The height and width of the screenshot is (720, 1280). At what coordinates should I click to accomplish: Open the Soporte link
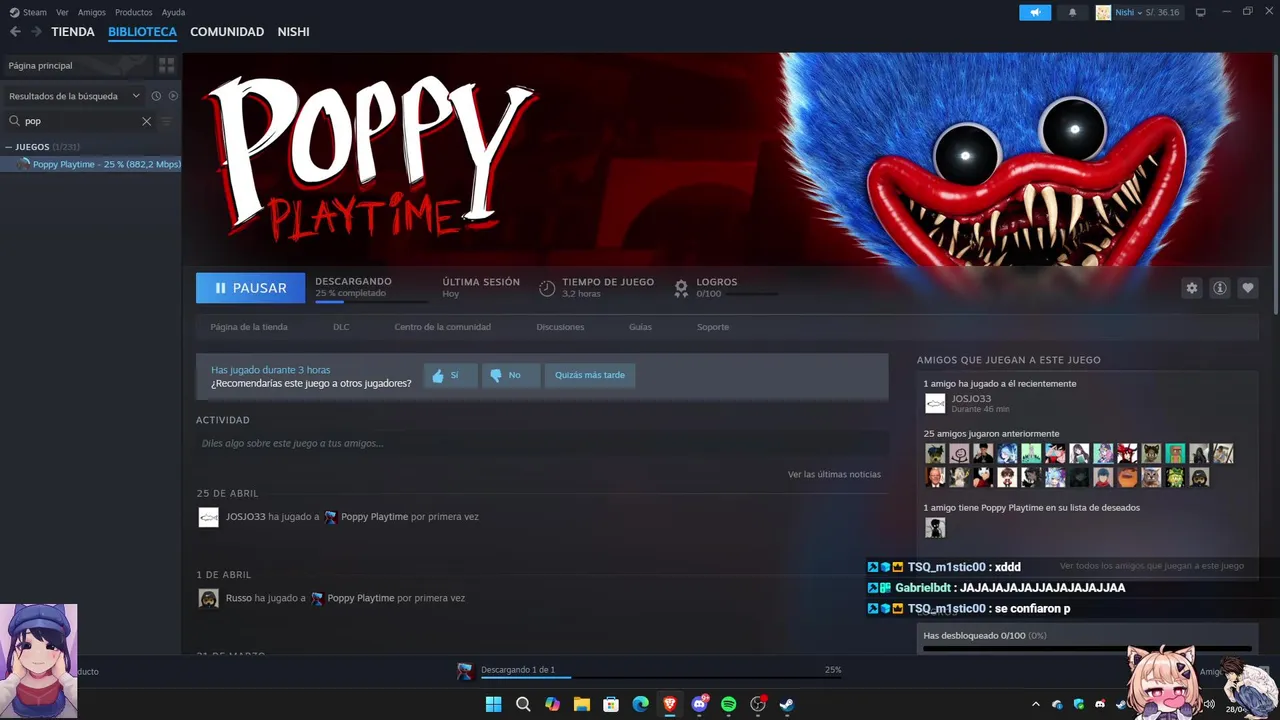(x=713, y=327)
